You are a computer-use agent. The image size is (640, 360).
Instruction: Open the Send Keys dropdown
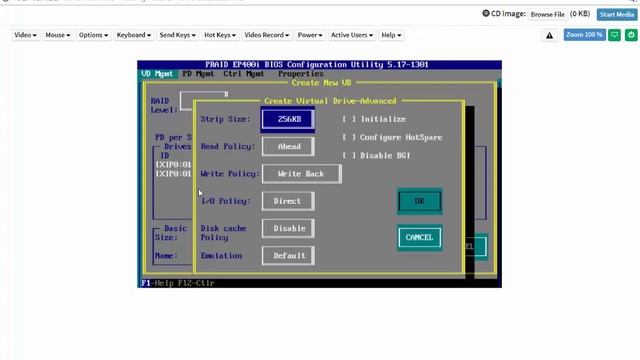177,35
